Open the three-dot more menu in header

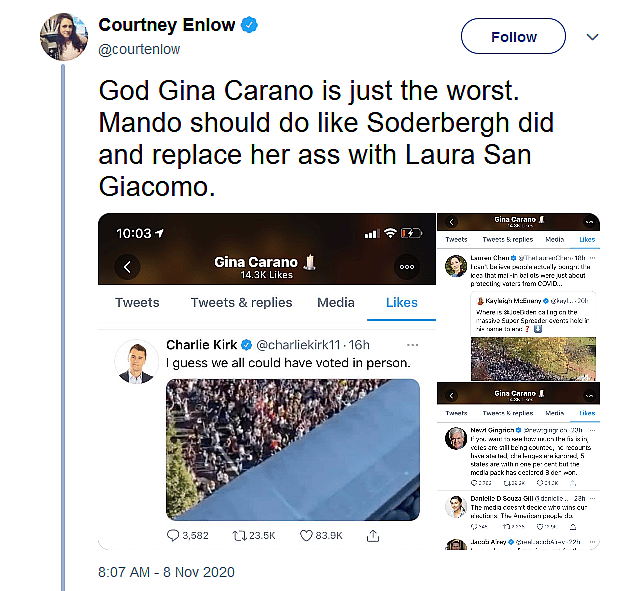(406, 267)
